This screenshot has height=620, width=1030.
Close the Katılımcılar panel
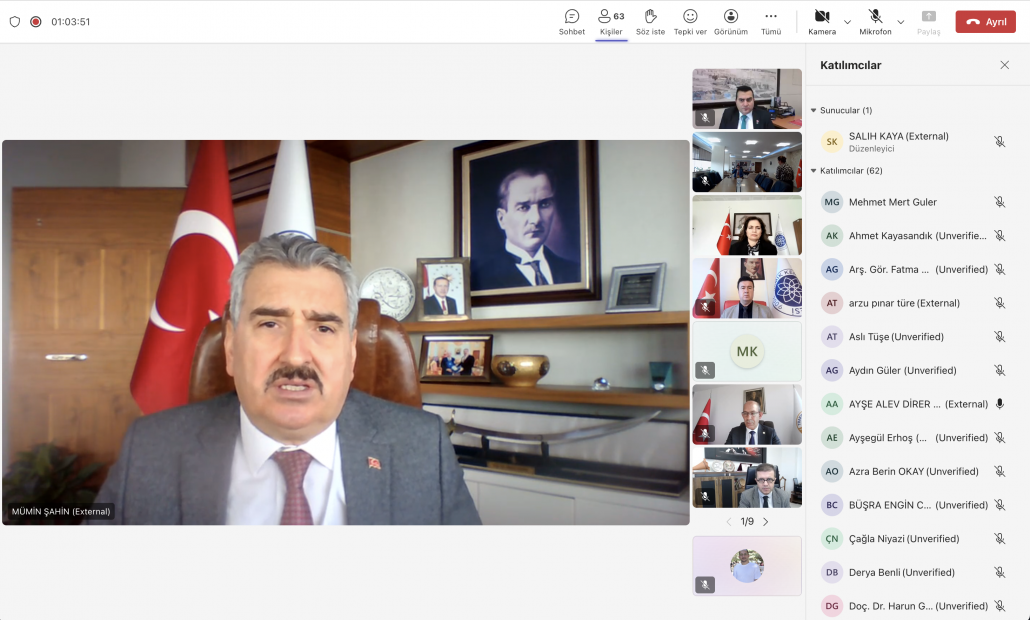1004,65
